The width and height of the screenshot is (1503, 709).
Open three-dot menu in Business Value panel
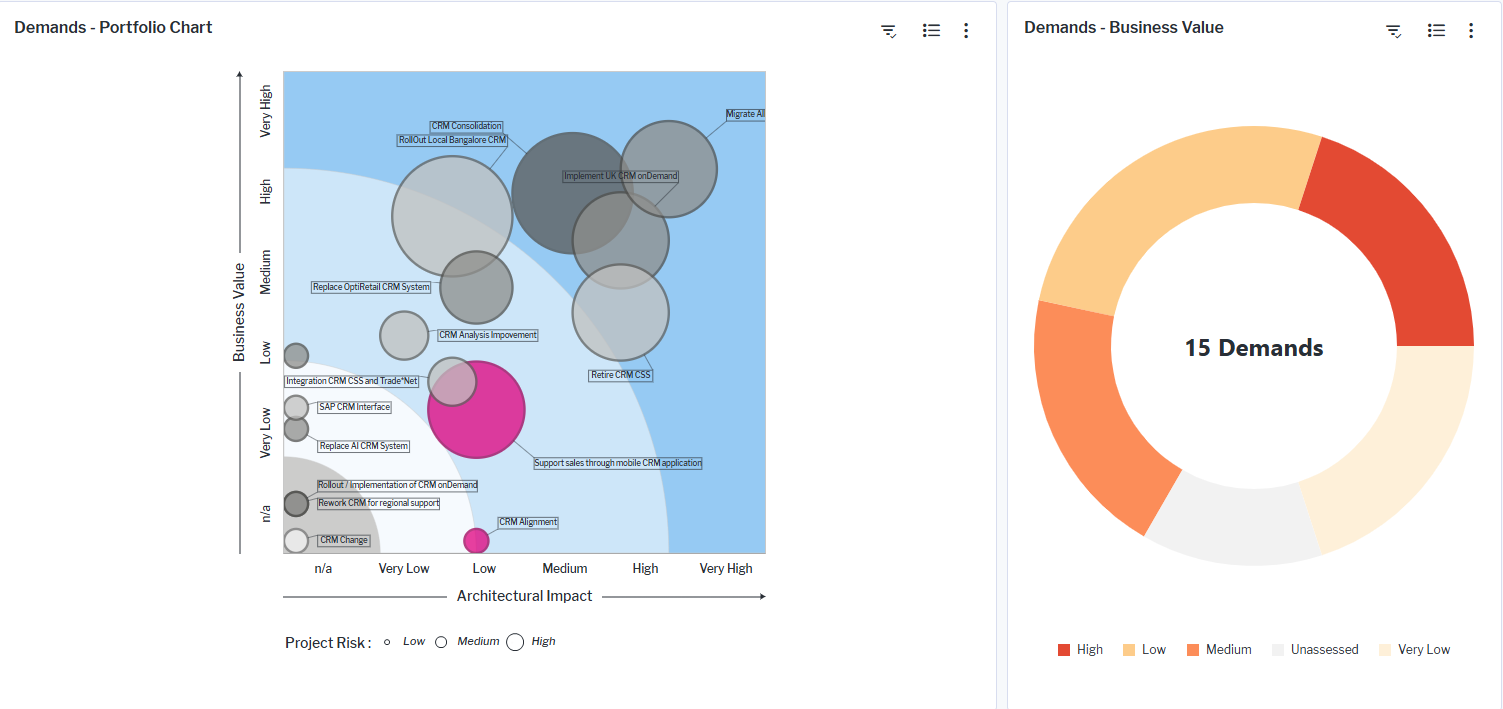pos(1471,31)
